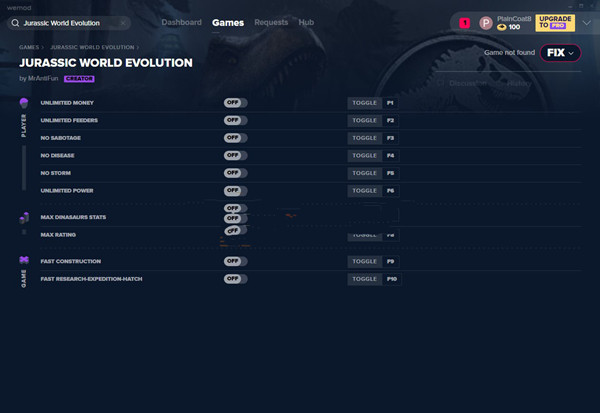Select the UNLIMITED FEEDERS cheat label
Image resolution: width=600 pixels, height=413 pixels.
pyautogui.click(x=69, y=121)
